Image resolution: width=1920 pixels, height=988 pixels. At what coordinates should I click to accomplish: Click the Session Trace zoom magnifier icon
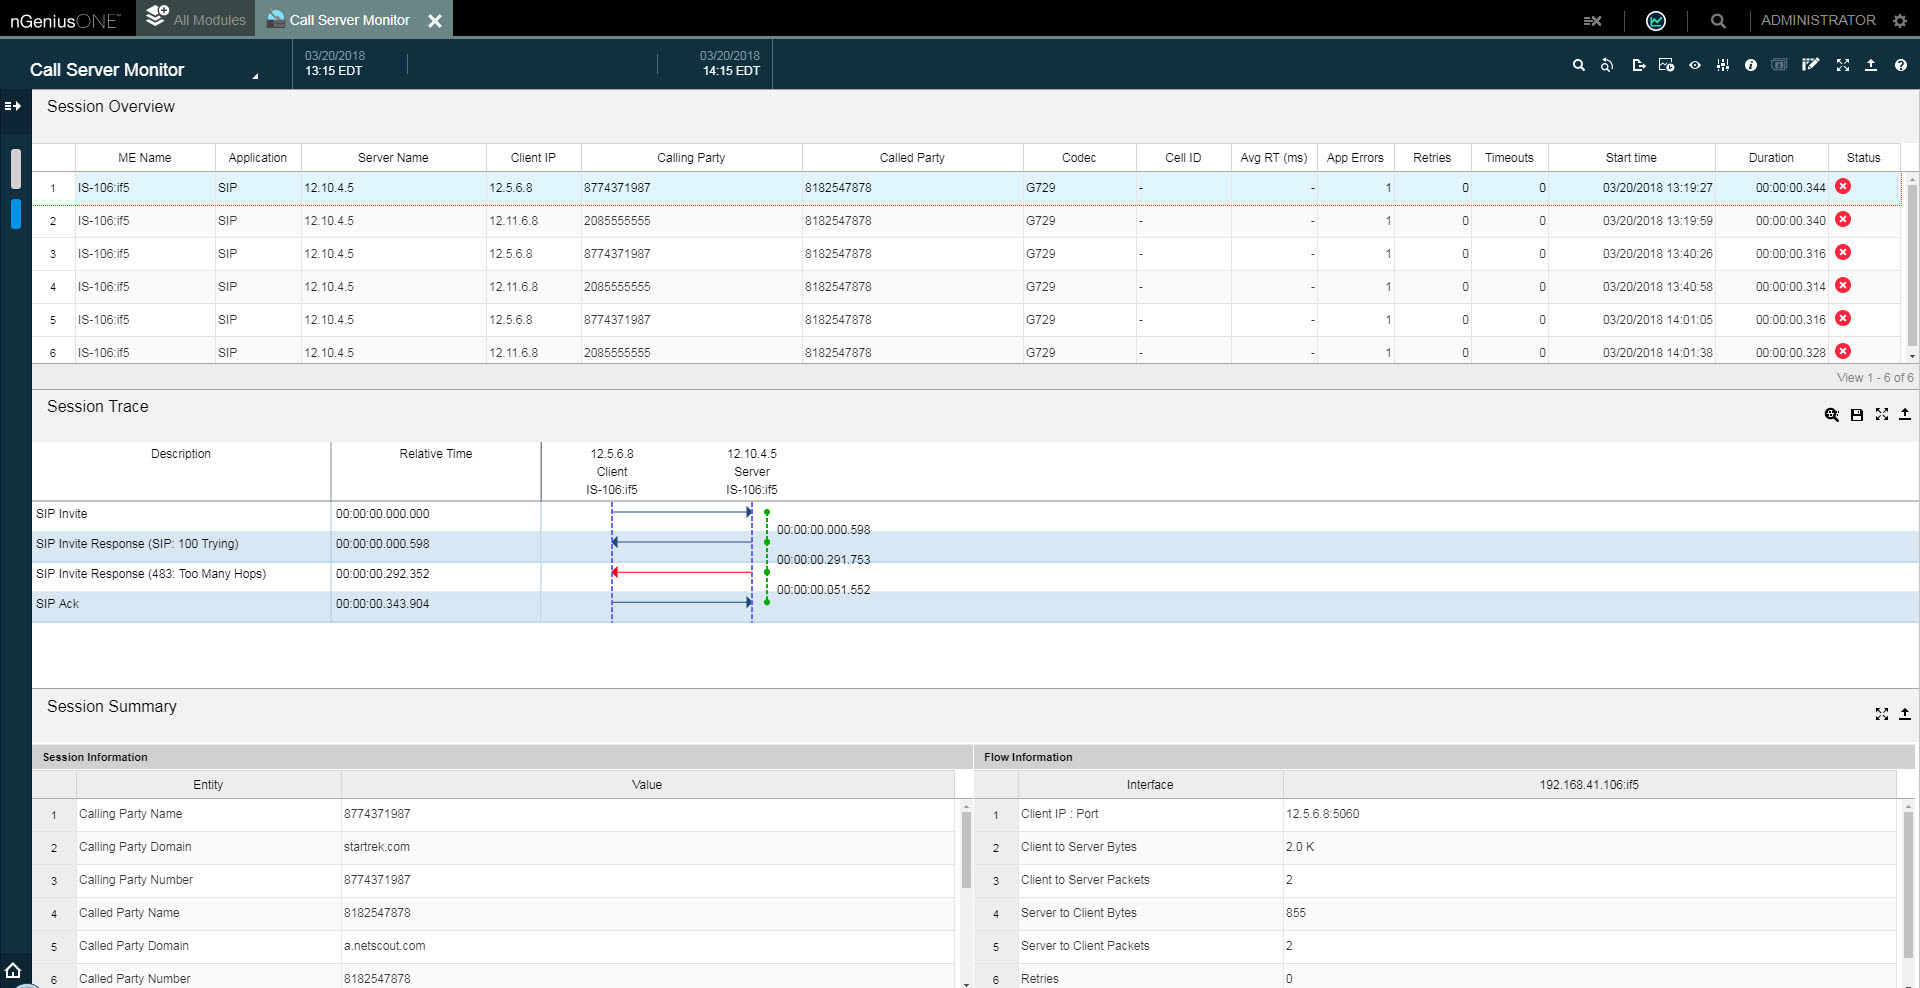click(1831, 415)
